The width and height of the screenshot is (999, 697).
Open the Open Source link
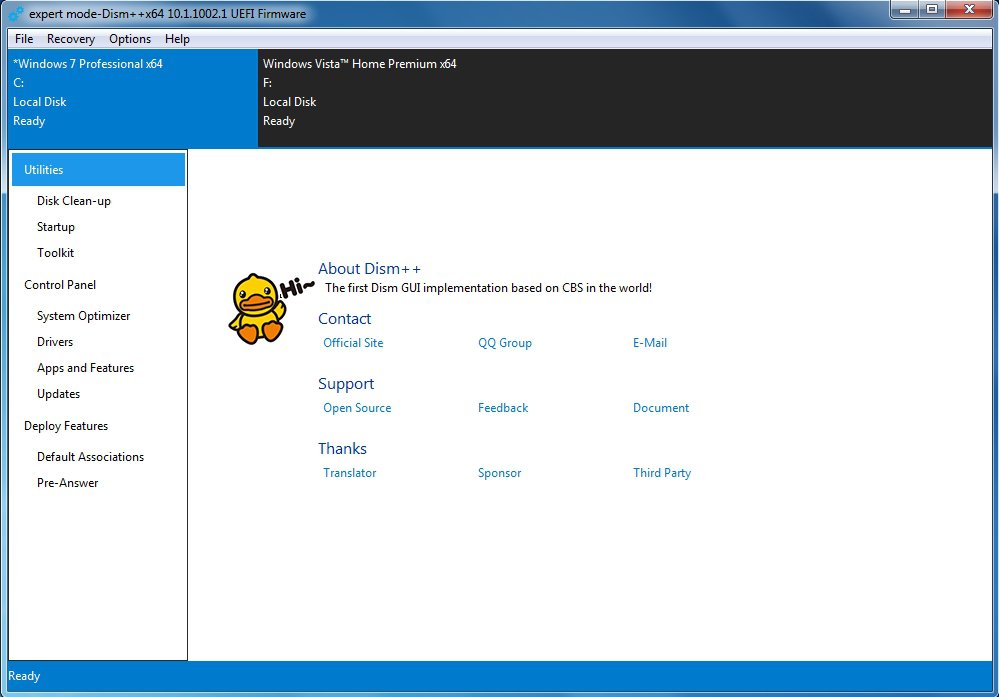357,408
